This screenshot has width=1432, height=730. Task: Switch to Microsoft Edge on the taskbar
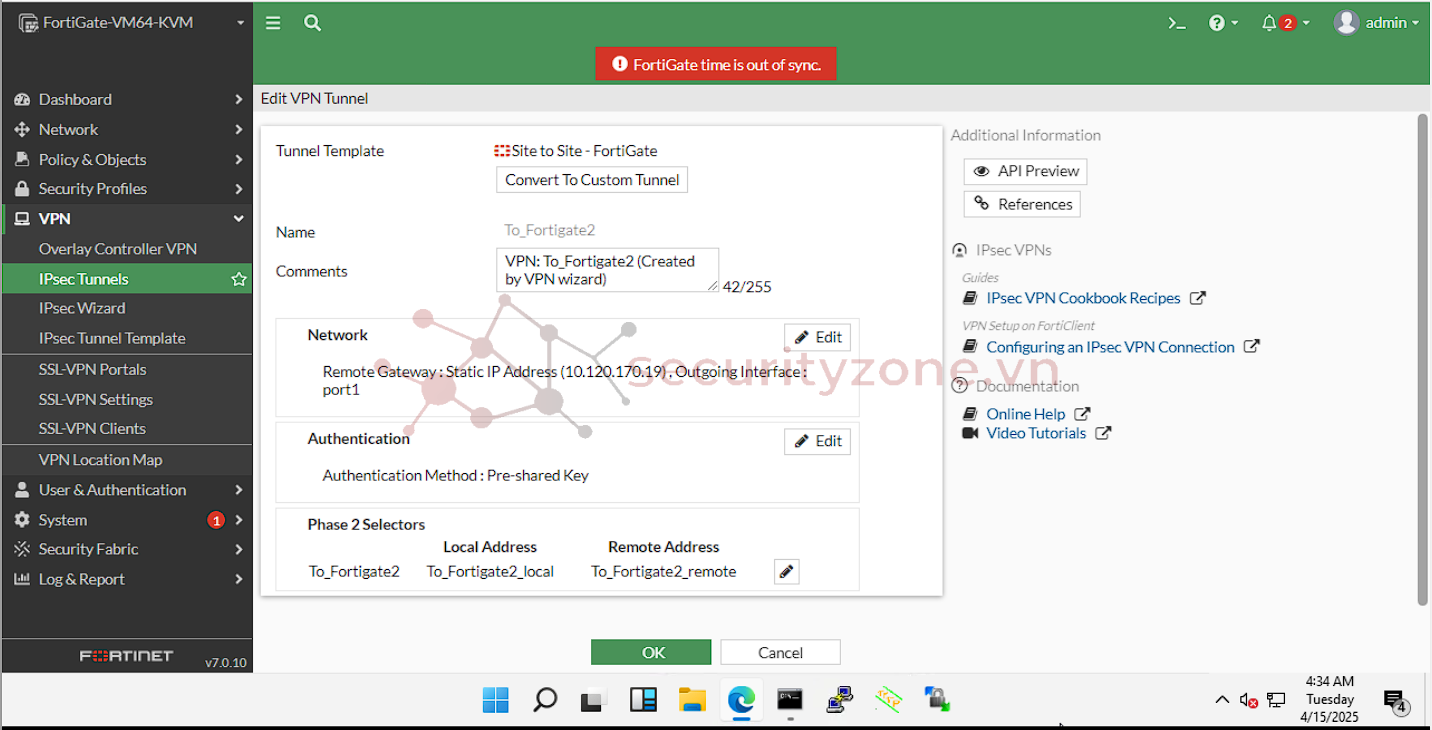tap(741, 700)
